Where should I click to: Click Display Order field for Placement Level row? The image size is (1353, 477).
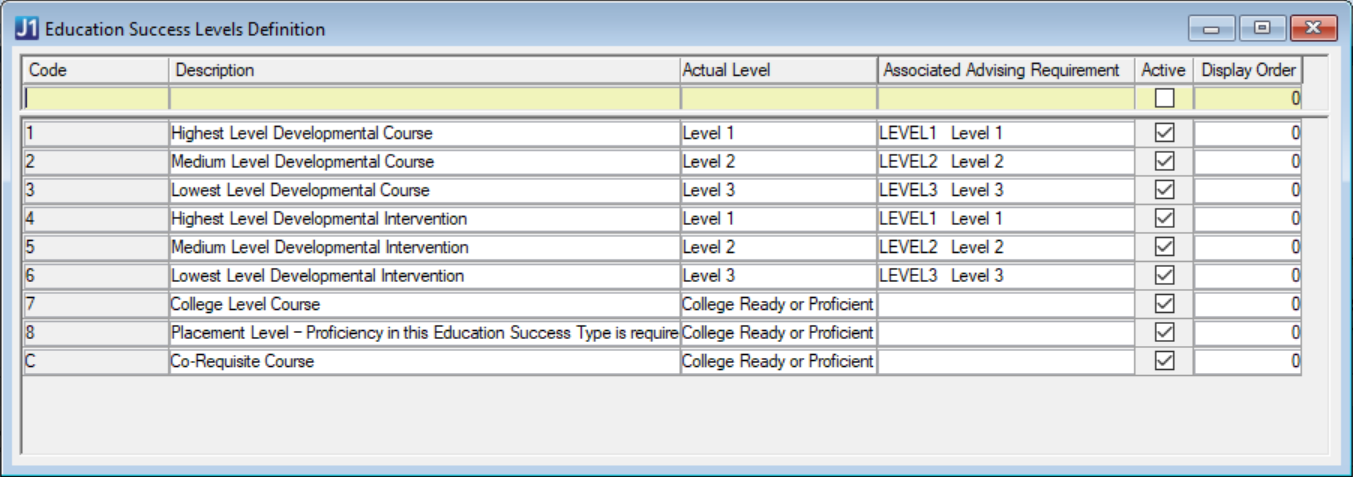tap(1247, 333)
